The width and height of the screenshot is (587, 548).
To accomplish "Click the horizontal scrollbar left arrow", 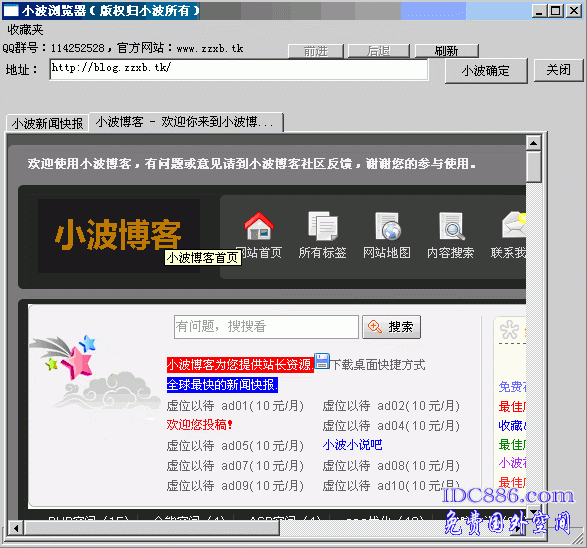I will (x=16, y=529).
